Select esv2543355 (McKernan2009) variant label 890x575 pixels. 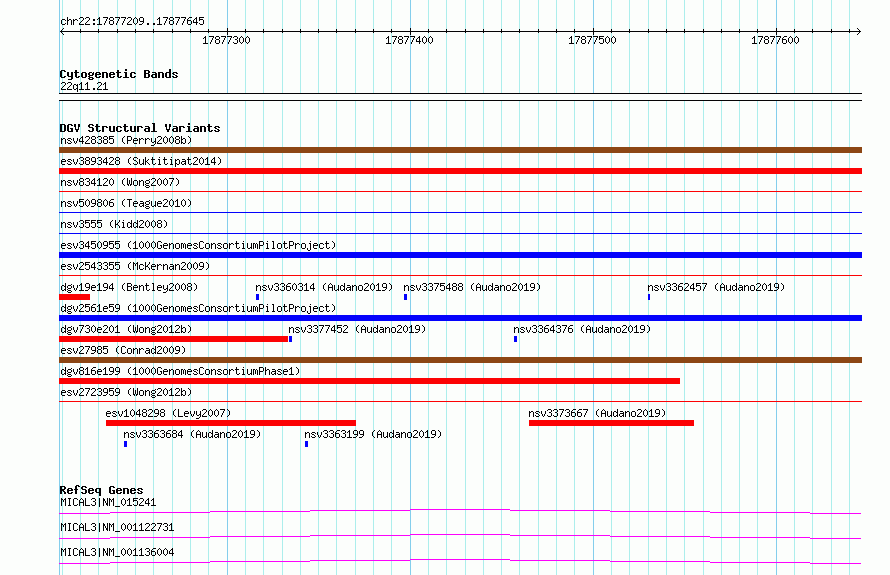(x=135, y=266)
